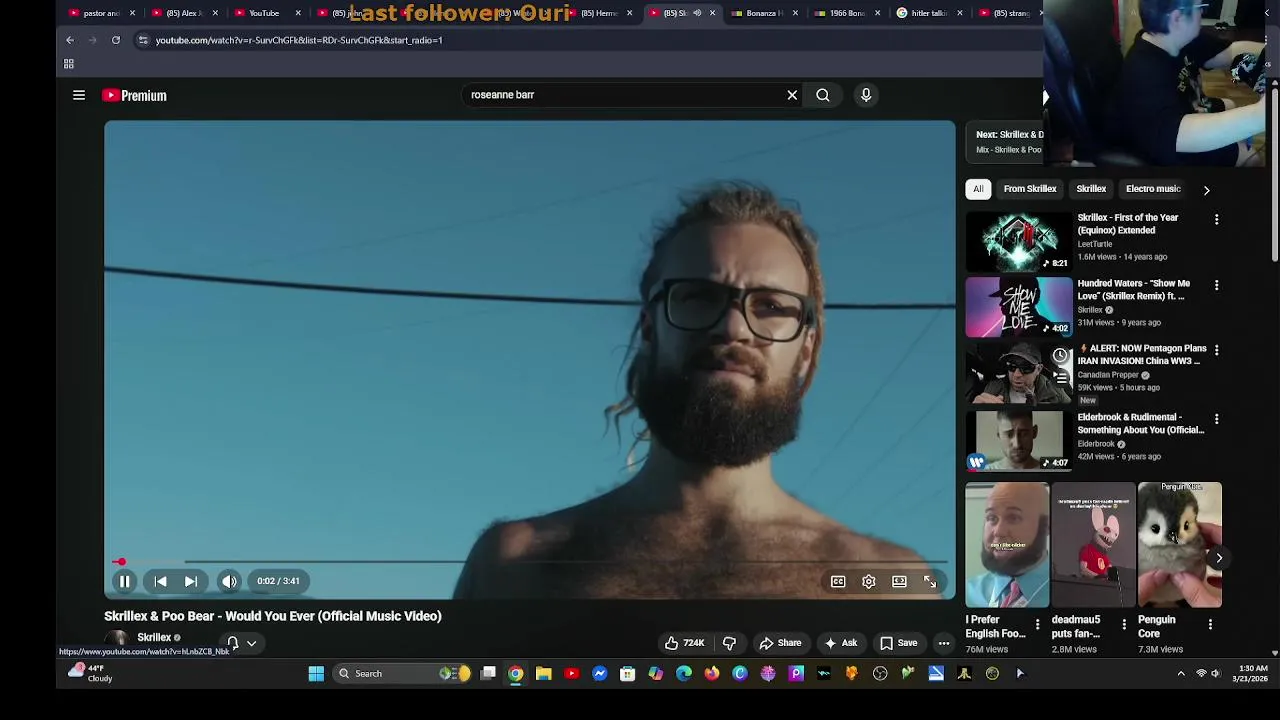Switch player to theater mode

click(x=899, y=581)
